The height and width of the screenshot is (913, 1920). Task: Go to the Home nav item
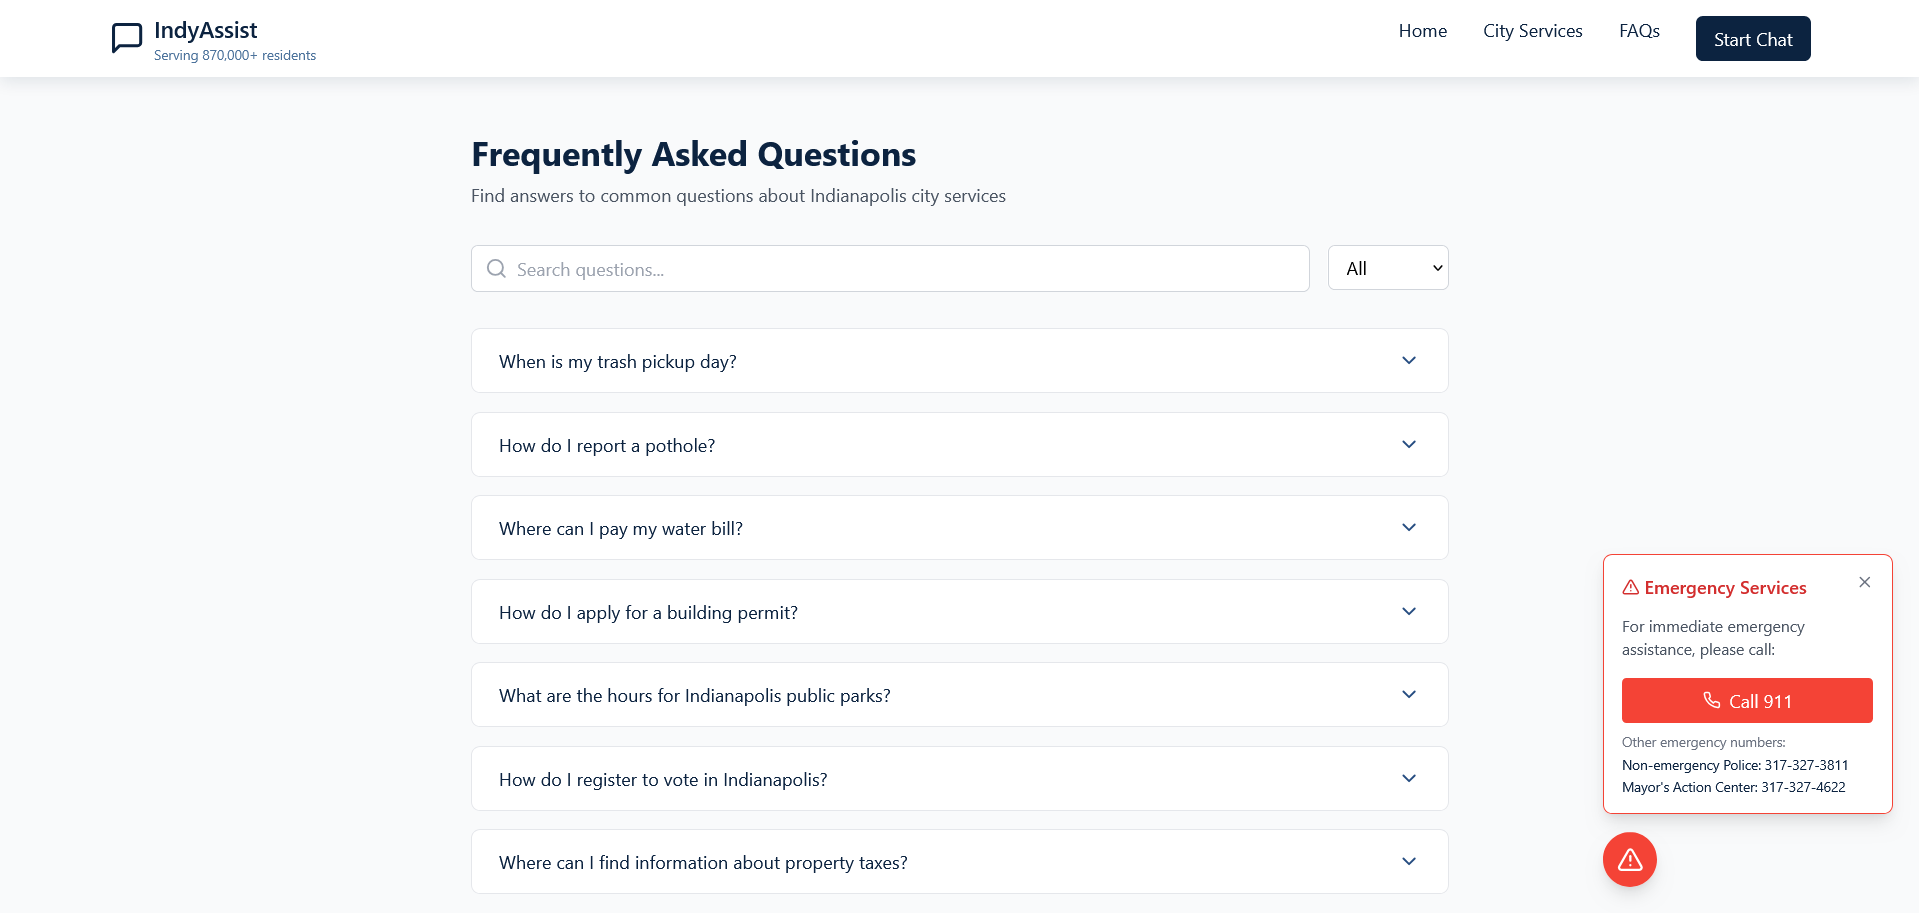tap(1422, 31)
